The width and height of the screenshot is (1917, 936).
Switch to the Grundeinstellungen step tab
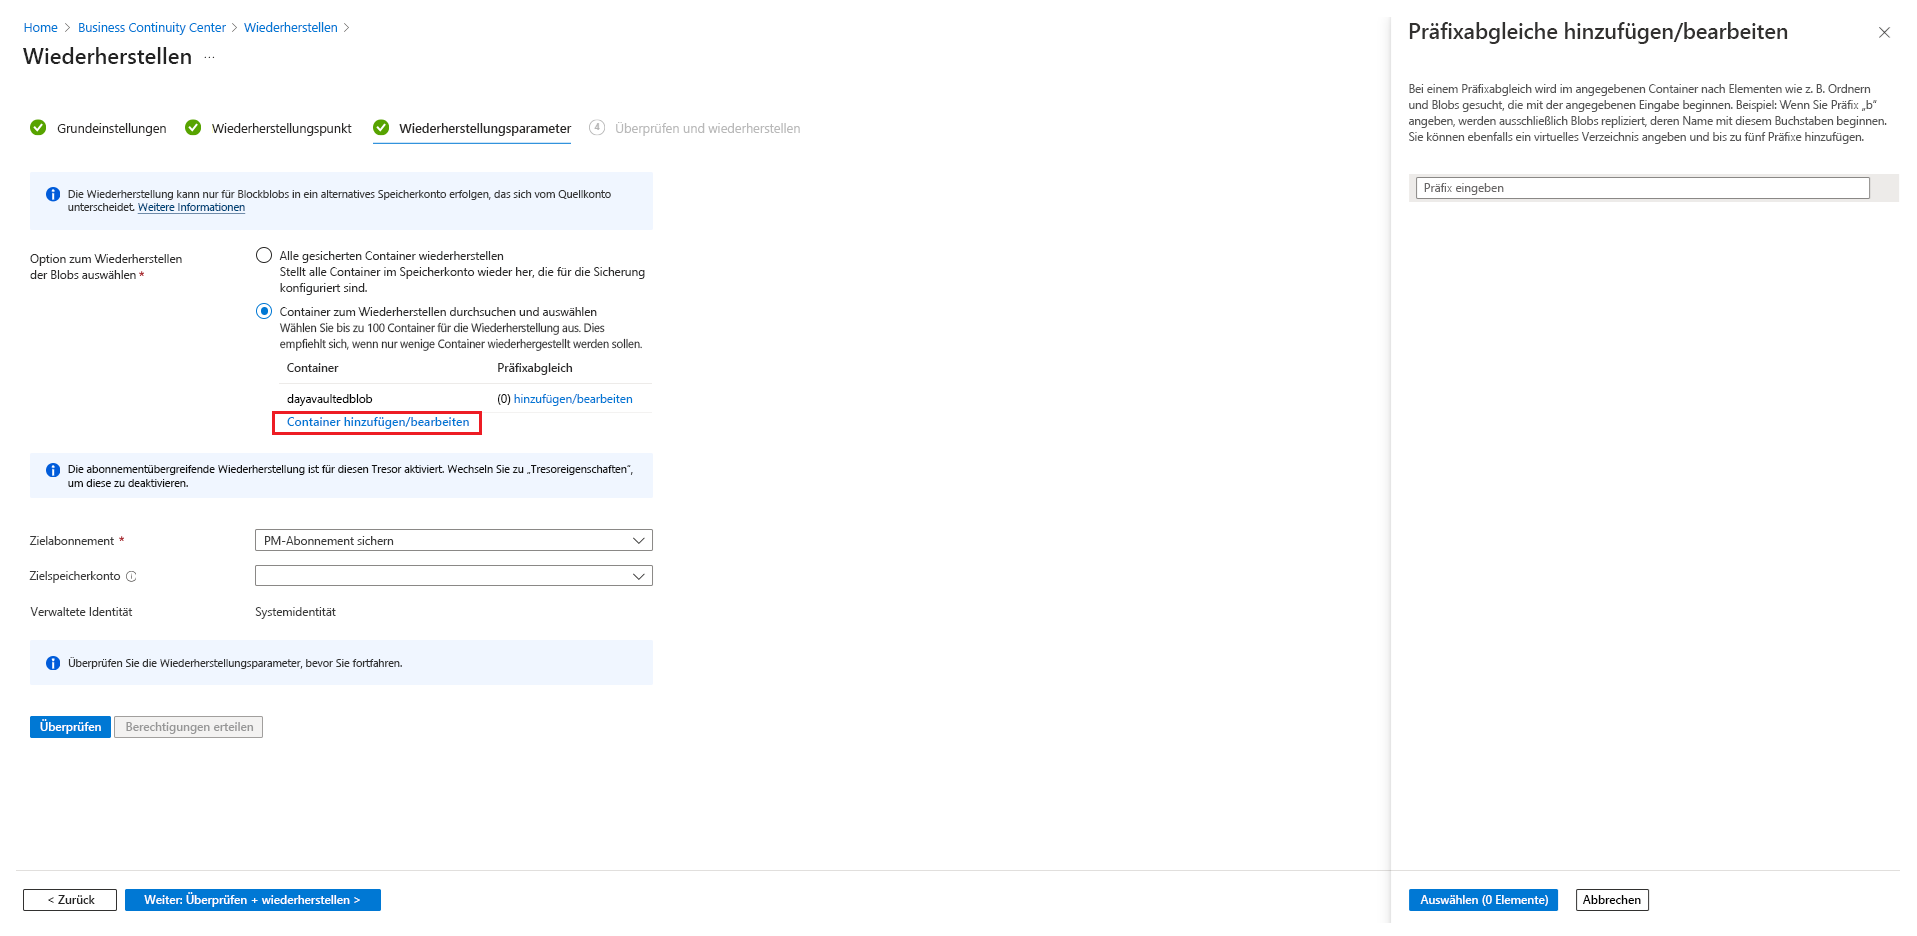(x=111, y=128)
